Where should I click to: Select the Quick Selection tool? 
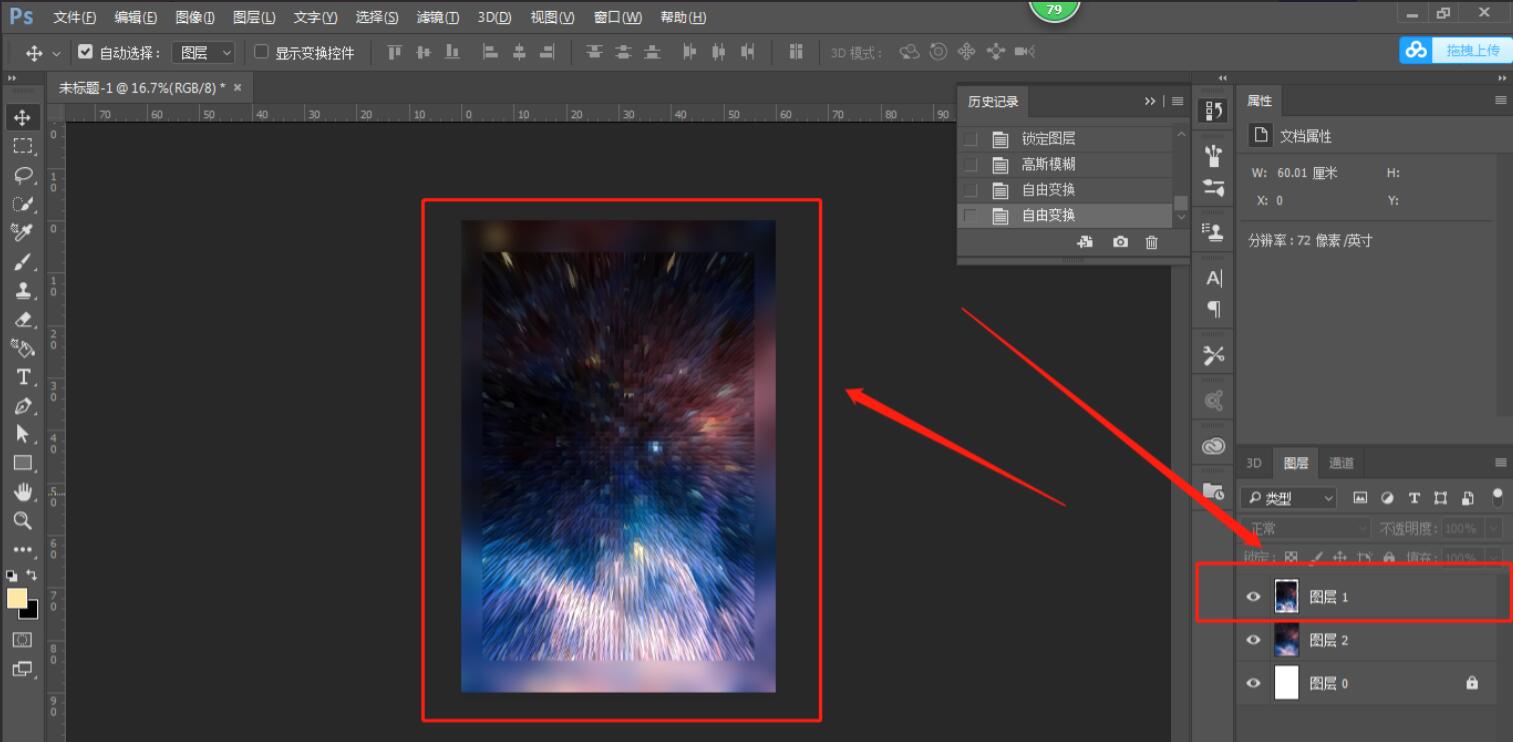pyautogui.click(x=23, y=204)
